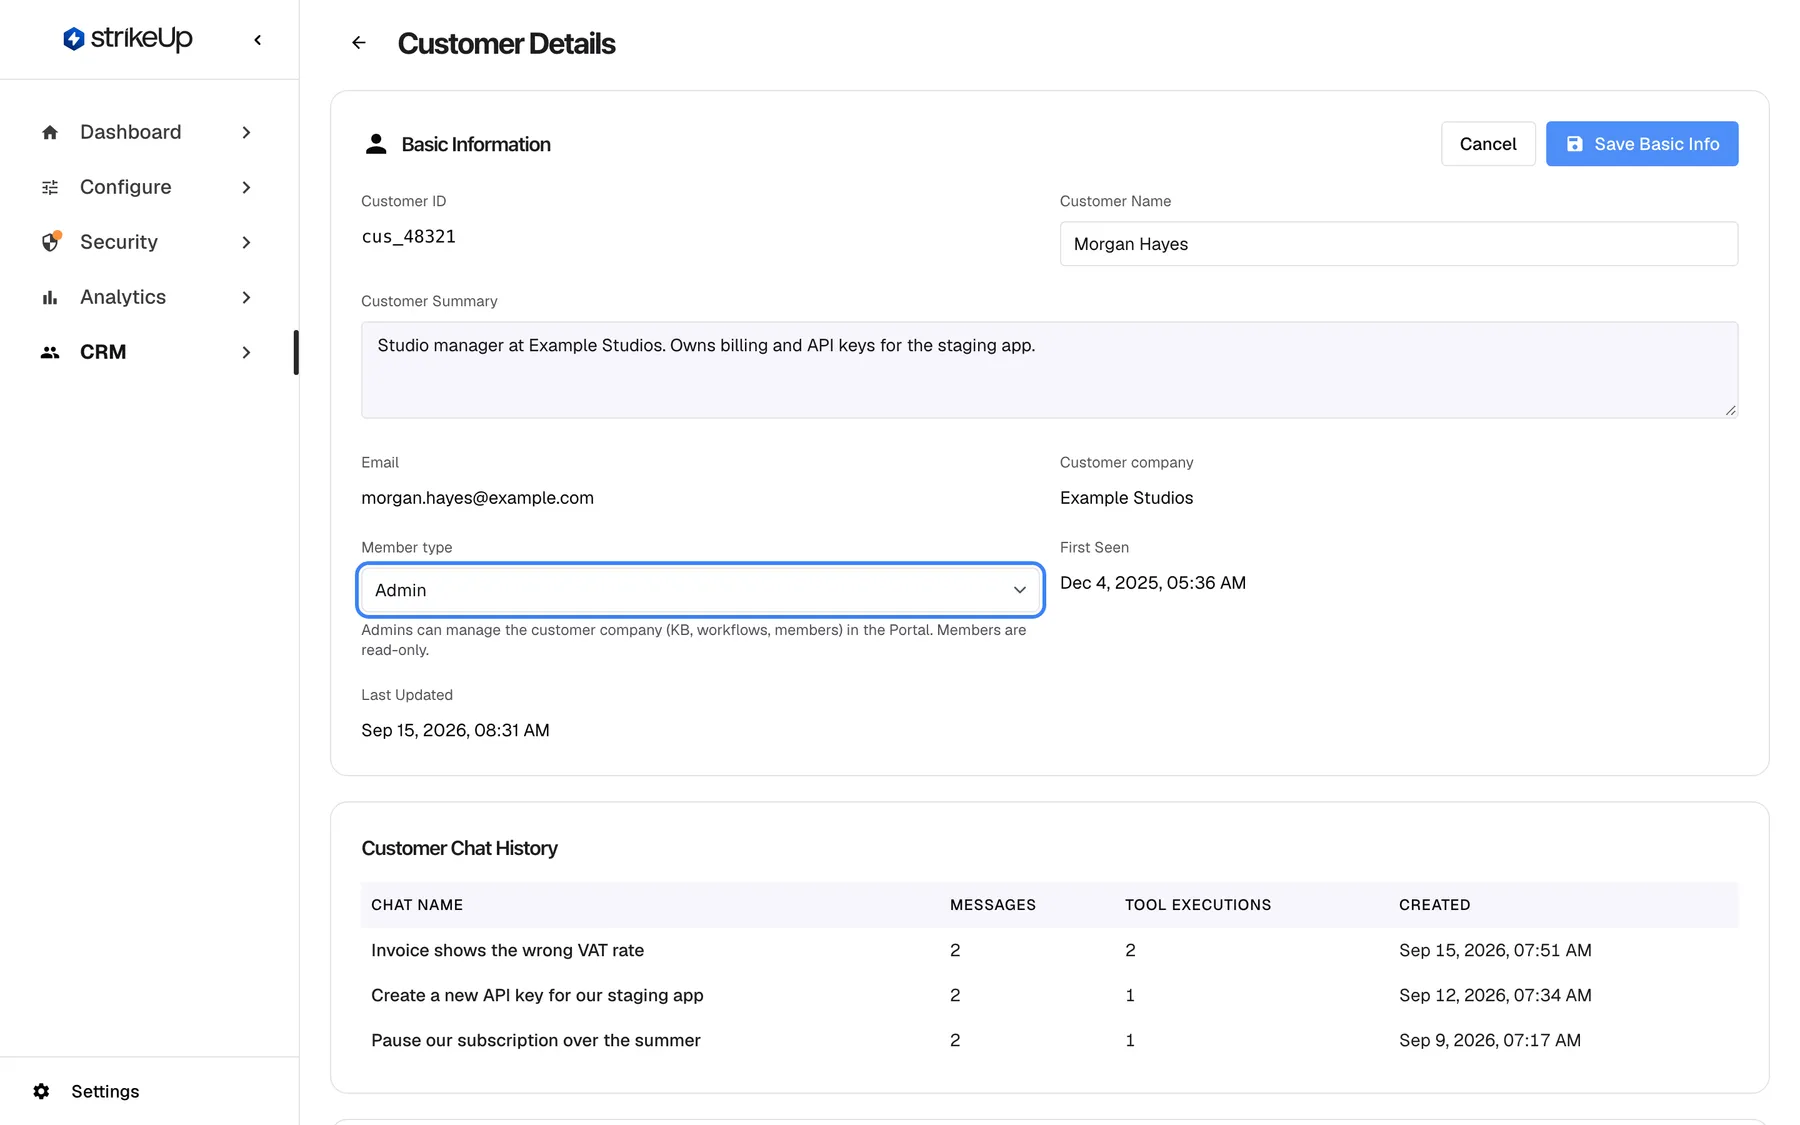Go back using the arrow icon
The height and width of the screenshot is (1125, 1800).
[359, 43]
